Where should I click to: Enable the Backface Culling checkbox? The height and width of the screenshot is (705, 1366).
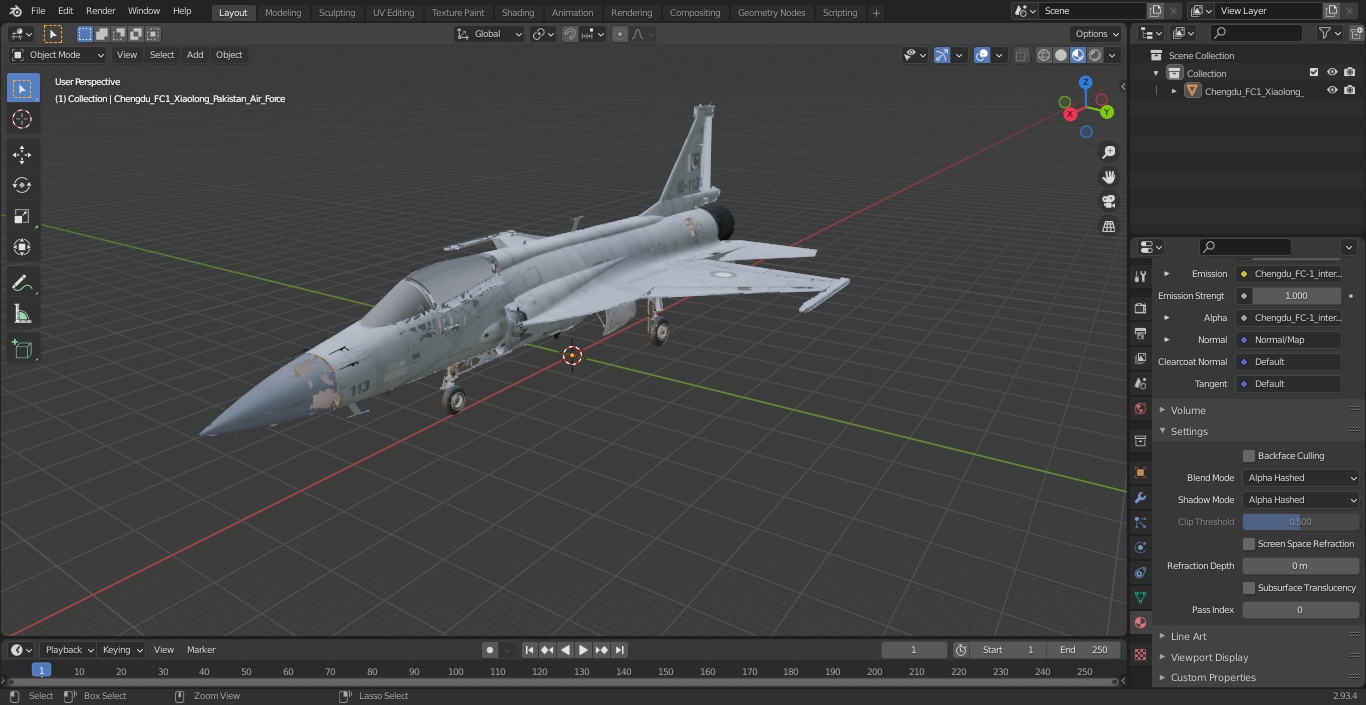tap(1249, 456)
